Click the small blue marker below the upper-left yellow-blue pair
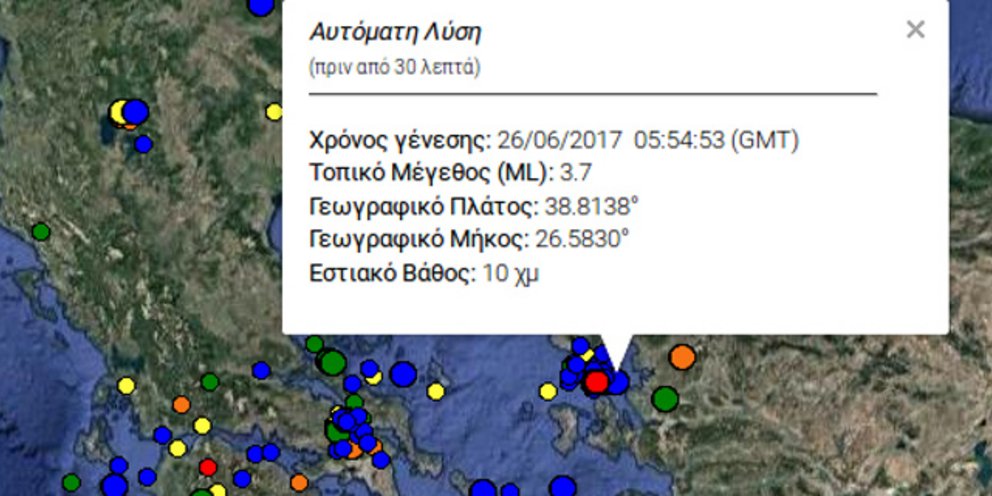Viewport: 992px width, 496px height. coord(143,144)
